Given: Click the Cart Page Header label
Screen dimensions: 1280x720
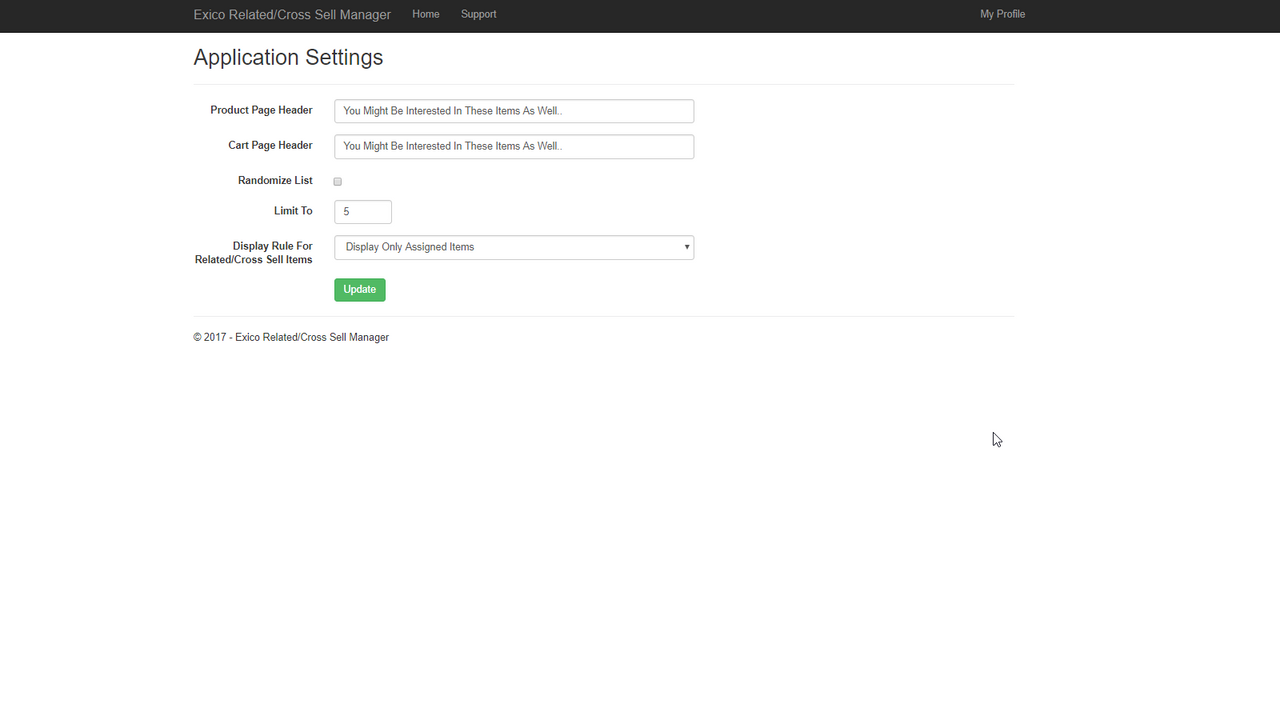Looking at the screenshot, I should point(270,145).
